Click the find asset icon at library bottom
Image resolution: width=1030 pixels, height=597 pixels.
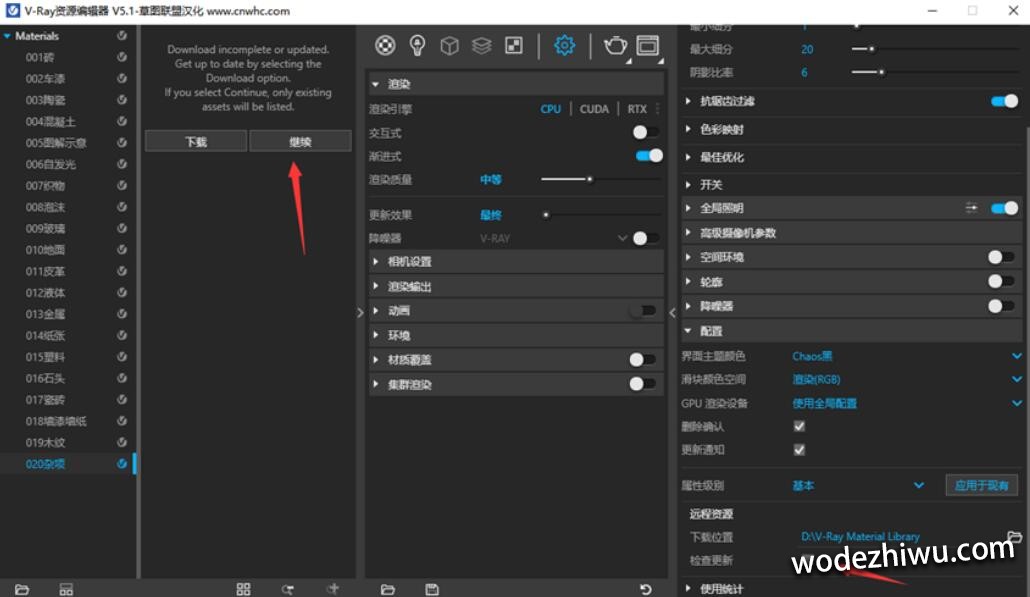pos(288,589)
